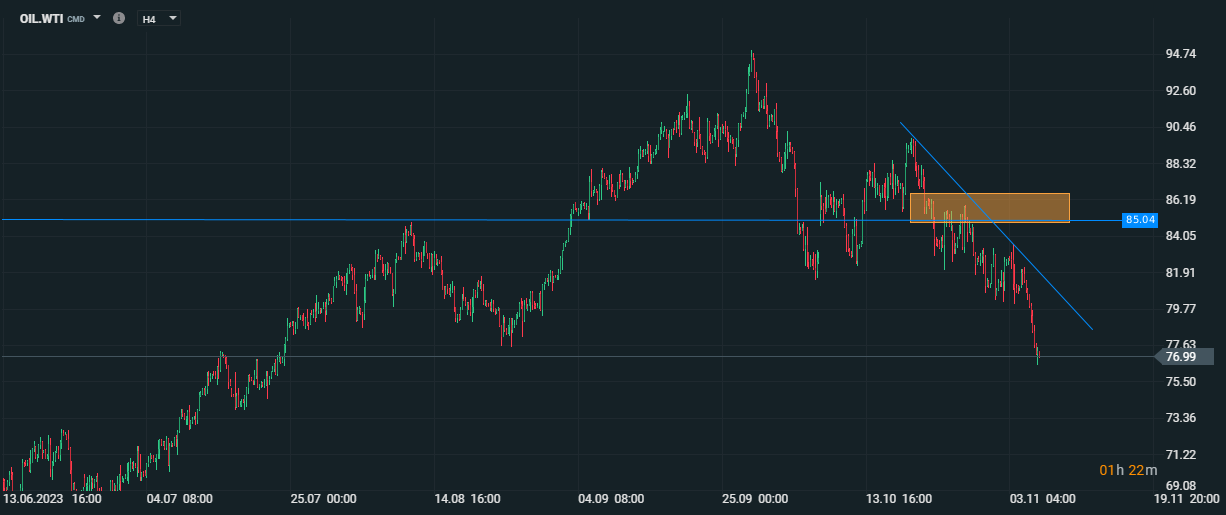Click the 25.09 00:00 time axis label
The image size is (1226, 515).
tap(756, 498)
